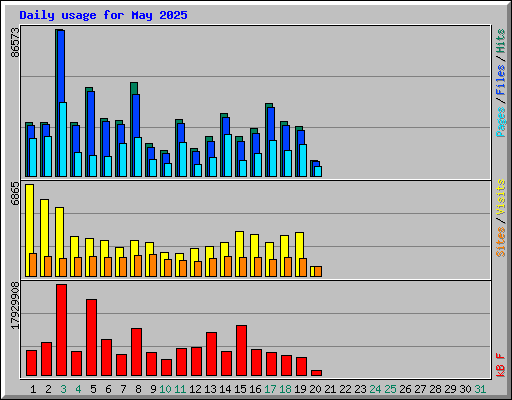Select the tallest blue Files bar for day 3
Image resolution: width=512 pixels, height=400 pixels.
point(62,67)
